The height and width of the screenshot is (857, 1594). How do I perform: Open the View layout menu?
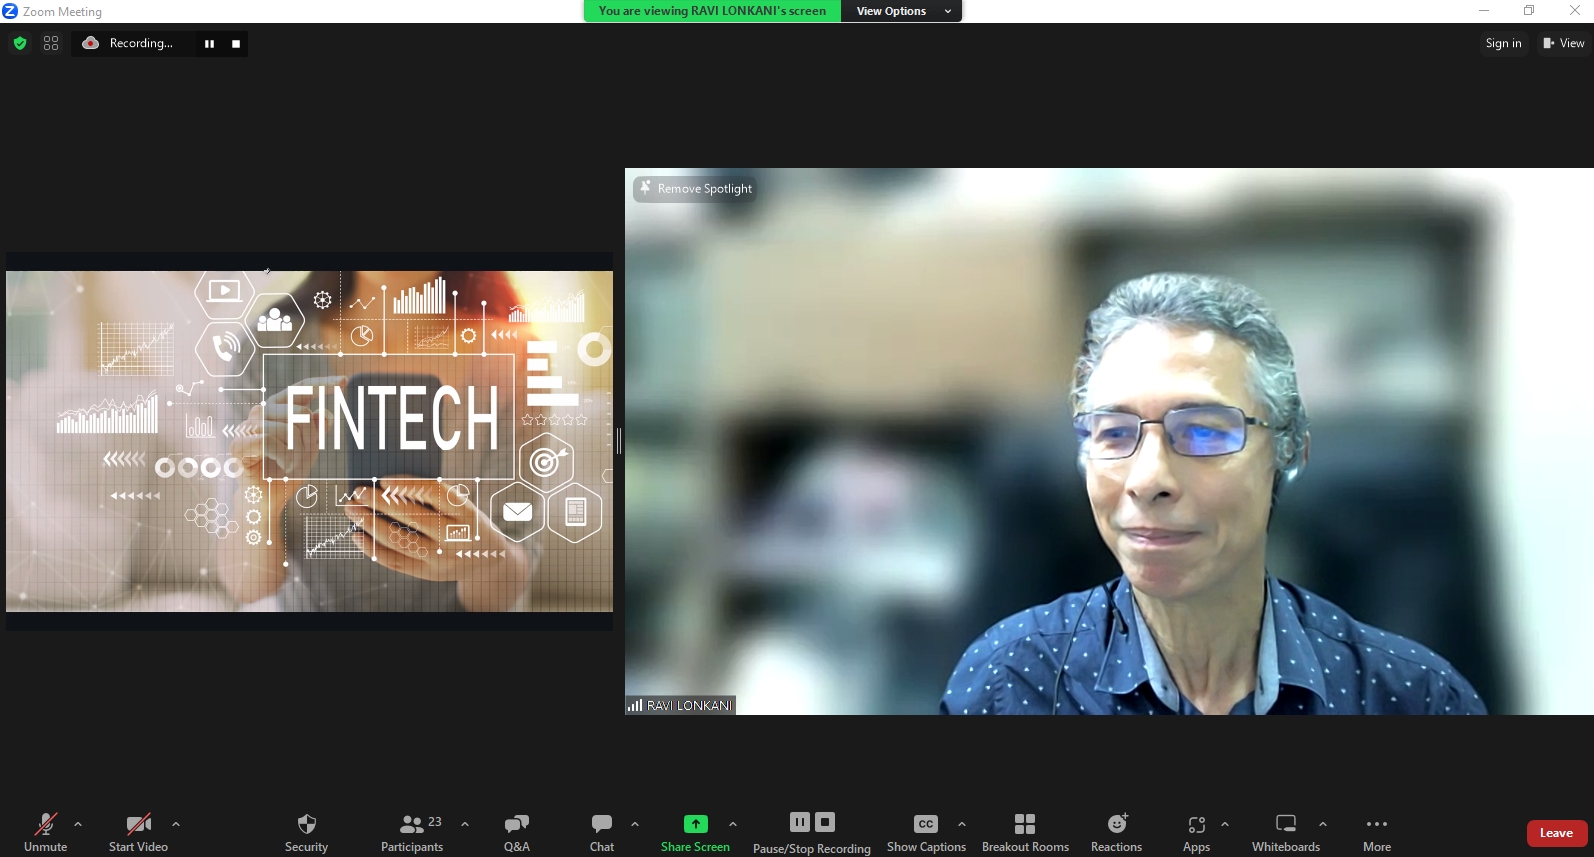tap(1563, 43)
